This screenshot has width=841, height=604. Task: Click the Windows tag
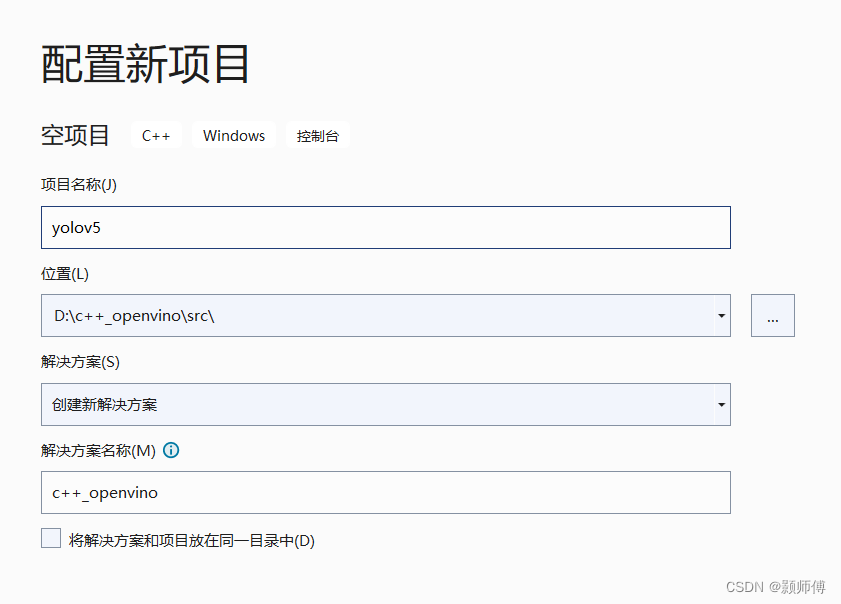[x=234, y=136]
